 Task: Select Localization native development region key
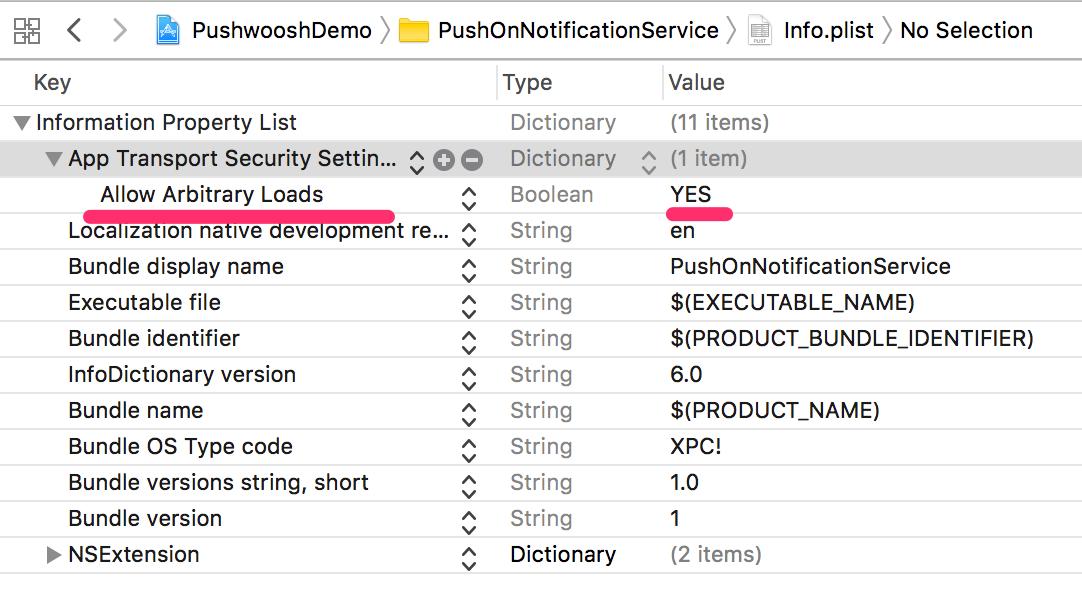click(x=259, y=230)
